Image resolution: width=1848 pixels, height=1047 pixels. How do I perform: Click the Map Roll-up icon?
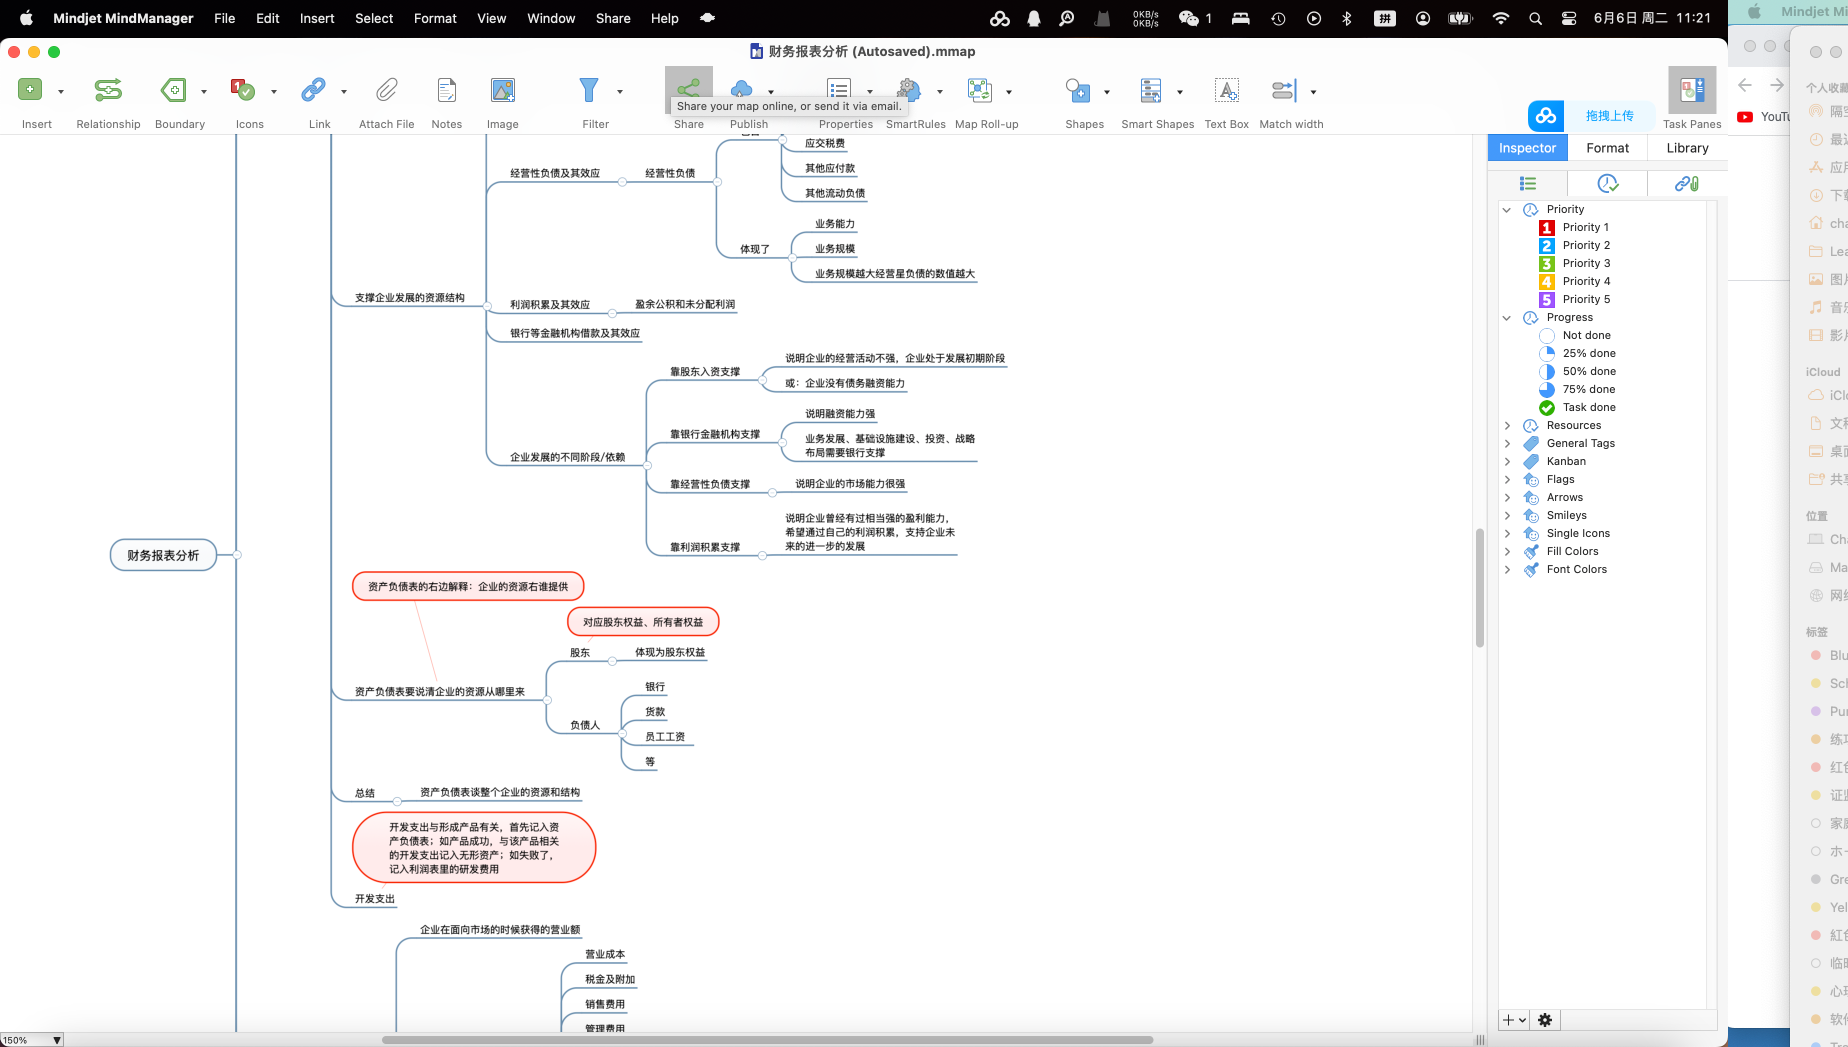tap(979, 90)
